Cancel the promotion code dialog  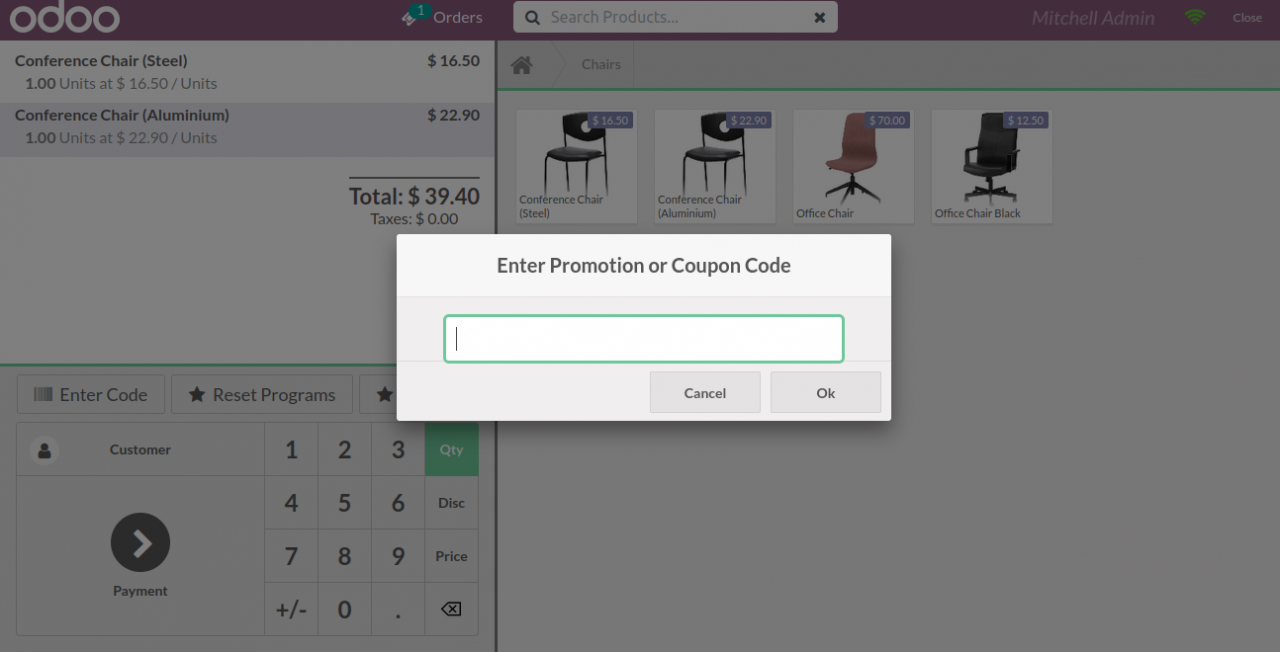tap(705, 393)
